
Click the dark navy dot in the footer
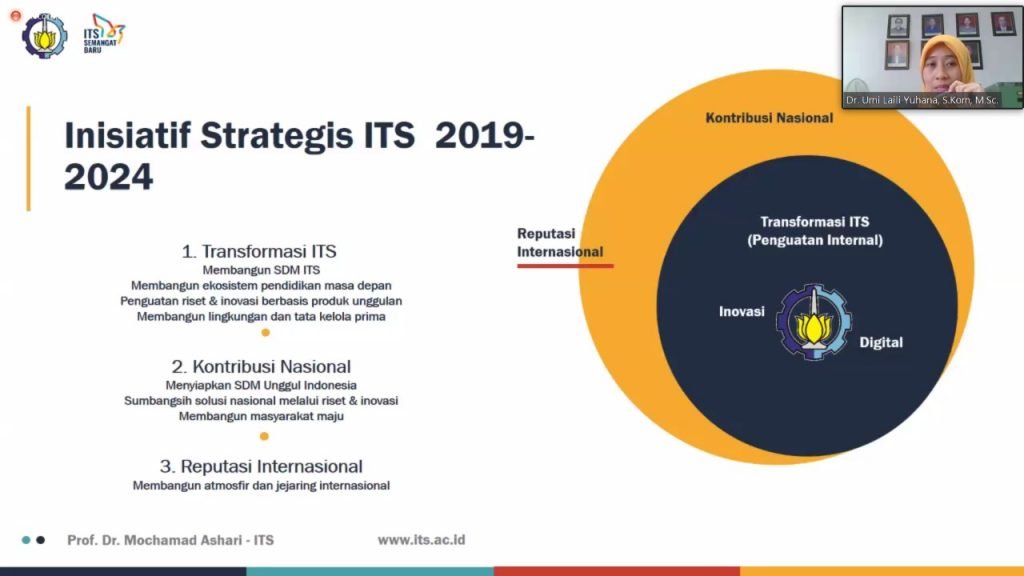pyautogui.click(x=41, y=540)
